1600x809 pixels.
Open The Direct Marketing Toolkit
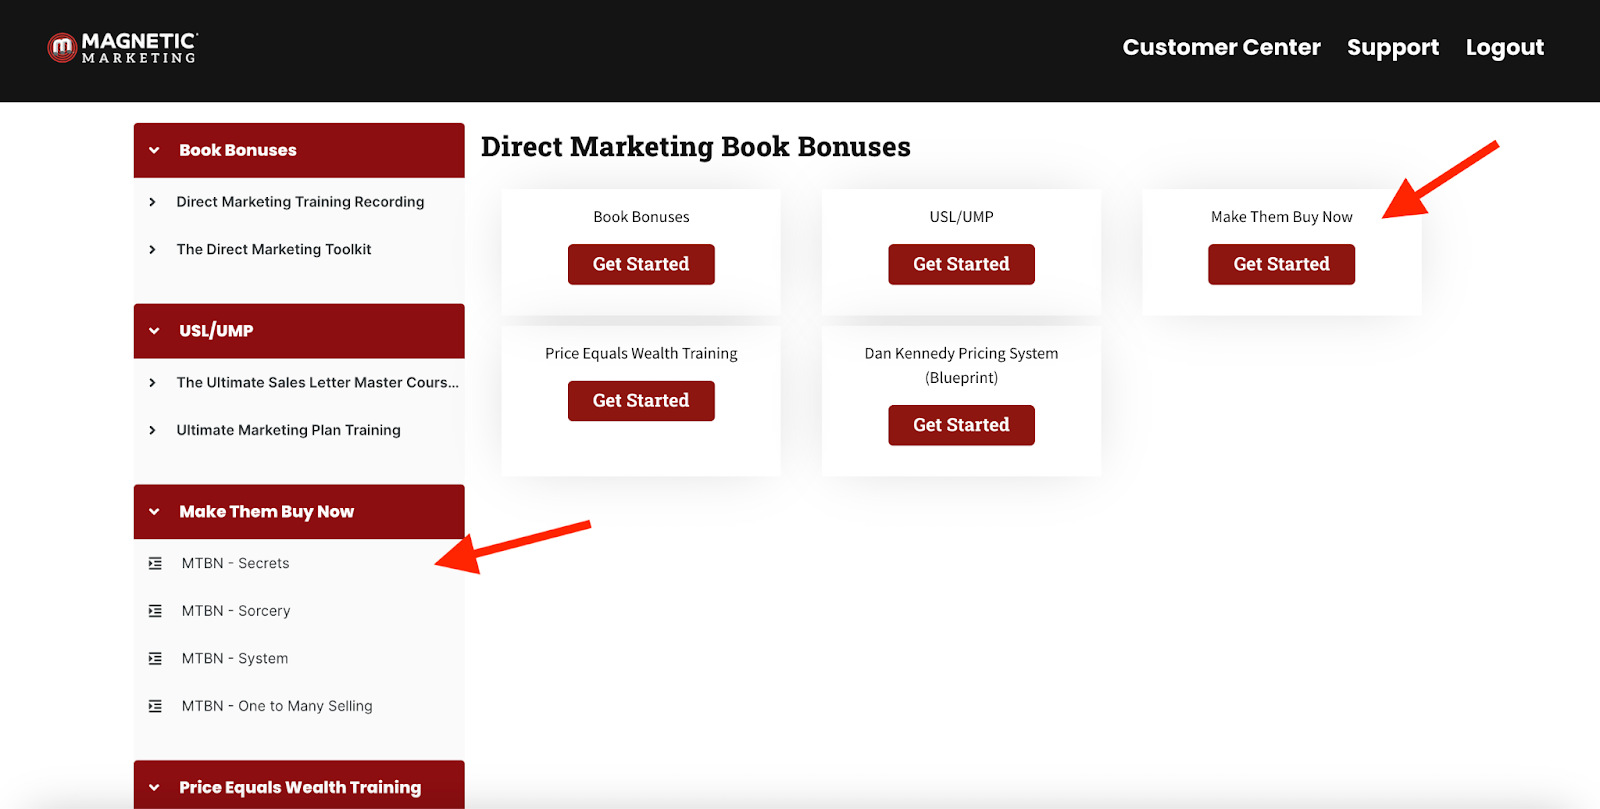pos(274,250)
